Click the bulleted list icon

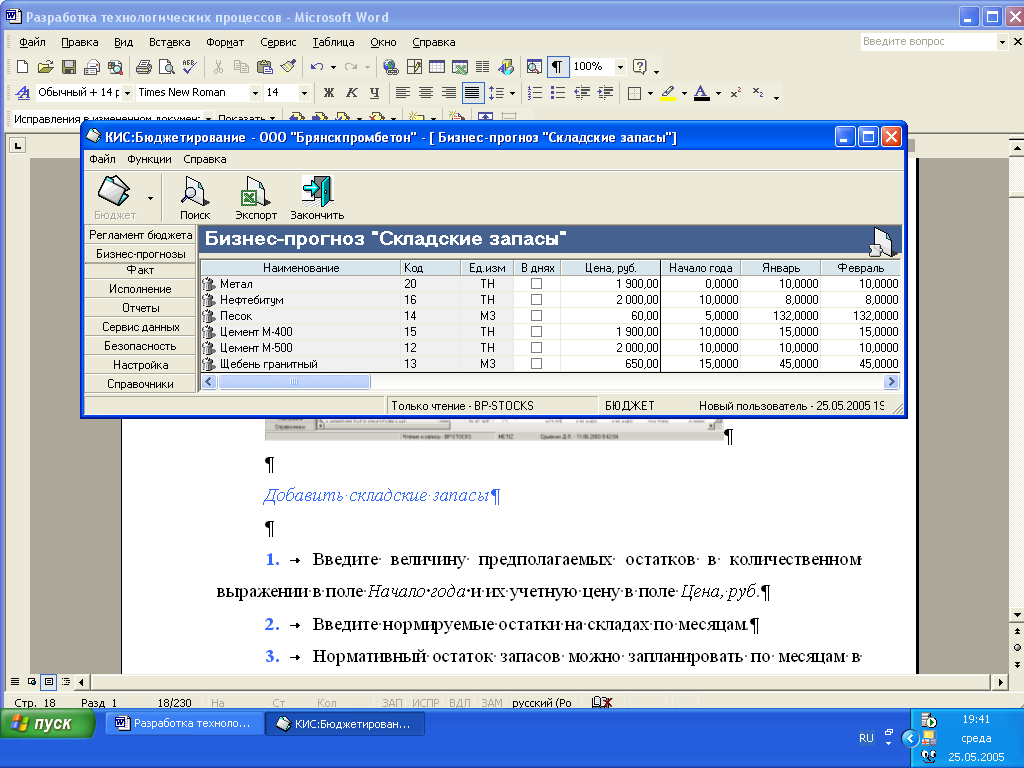pos(558,93)
